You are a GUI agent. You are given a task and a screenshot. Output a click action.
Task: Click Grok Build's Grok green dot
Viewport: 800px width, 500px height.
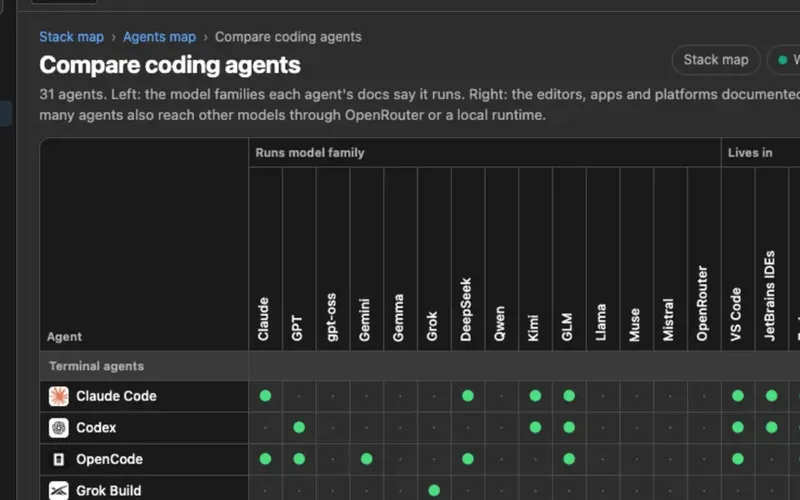(x=434, y=490)
